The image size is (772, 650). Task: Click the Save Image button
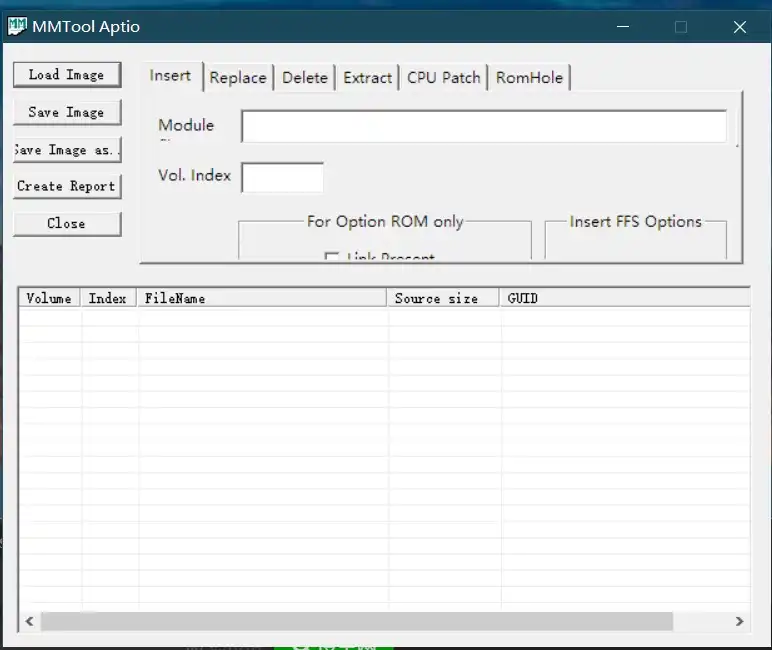tap(66, 112)
